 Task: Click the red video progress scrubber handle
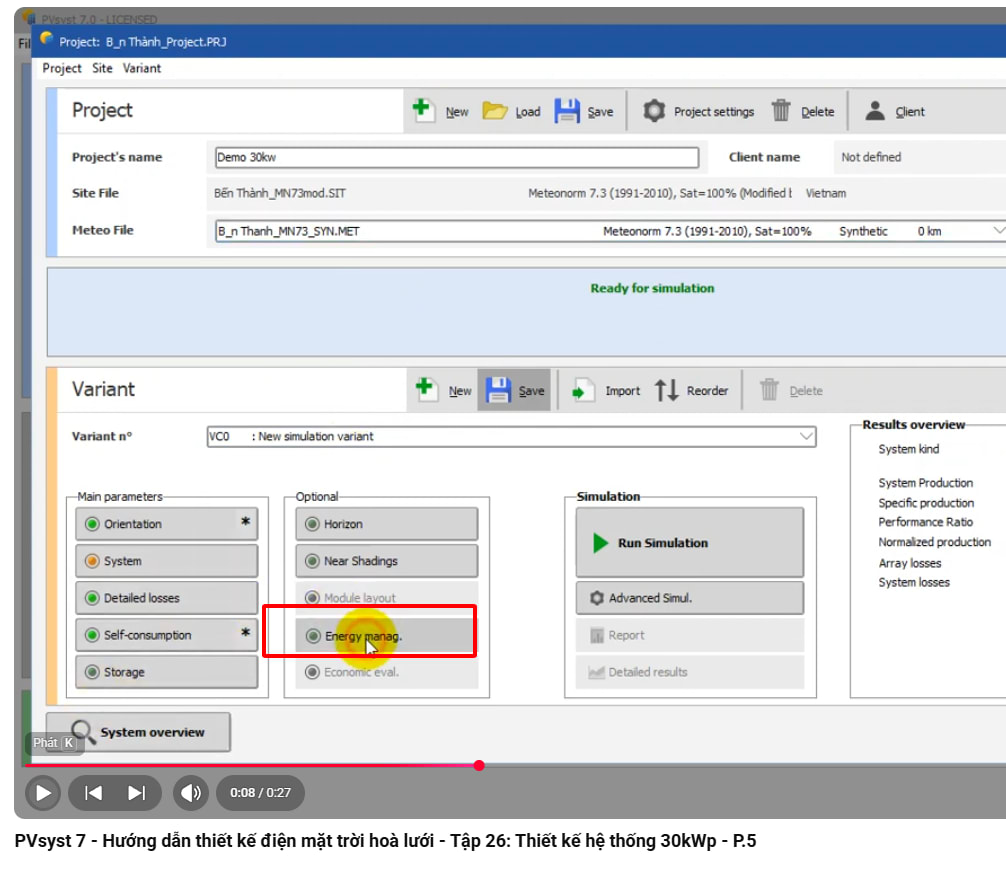click(x=479, y=766)
